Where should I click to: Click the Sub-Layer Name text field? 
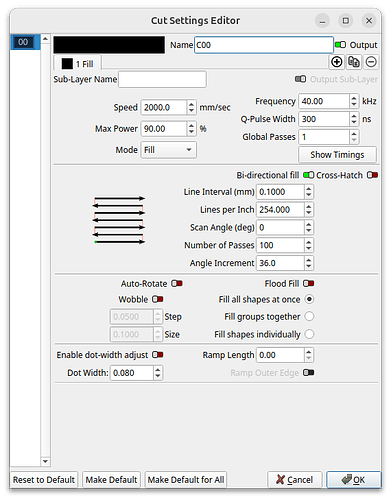162,79
